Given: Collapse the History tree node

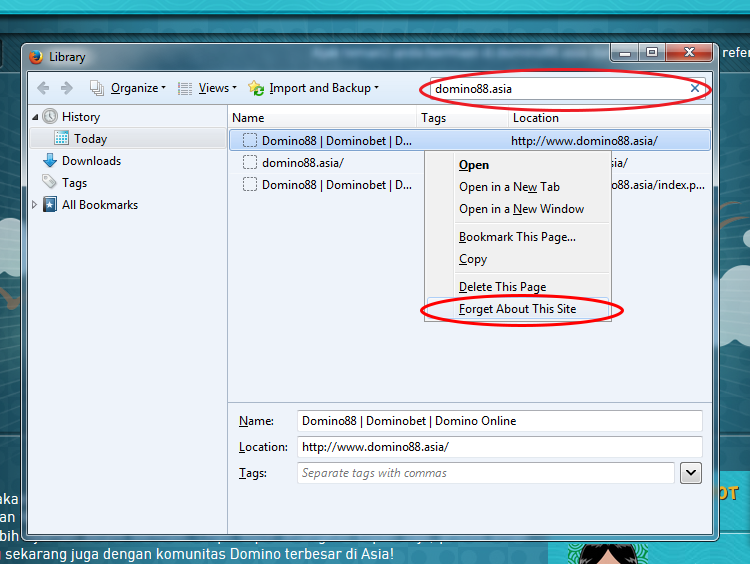Looking at the screenshot, I should click(x=35, y=117).
